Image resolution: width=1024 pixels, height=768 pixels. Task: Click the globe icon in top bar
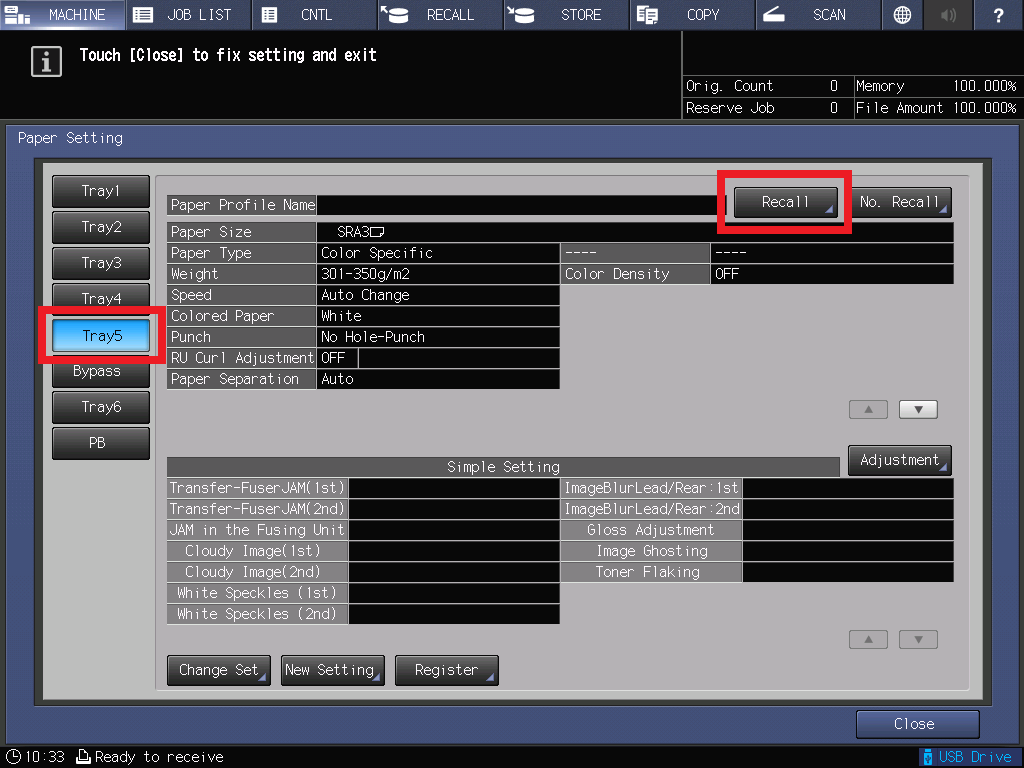[902, 15]
